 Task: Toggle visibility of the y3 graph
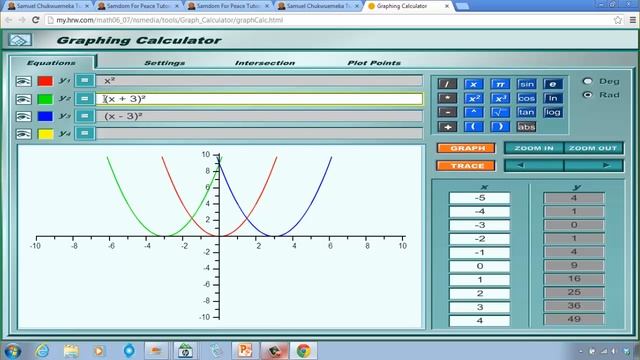click(x=23, y=116)
